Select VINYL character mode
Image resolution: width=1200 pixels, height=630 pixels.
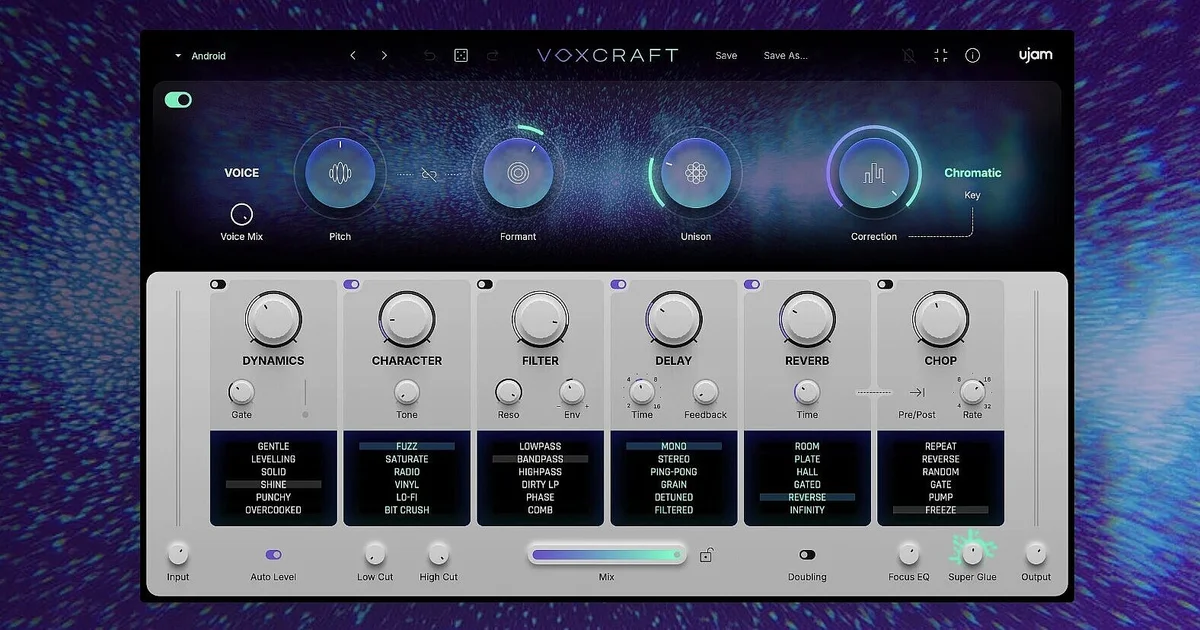coord(407,484)
